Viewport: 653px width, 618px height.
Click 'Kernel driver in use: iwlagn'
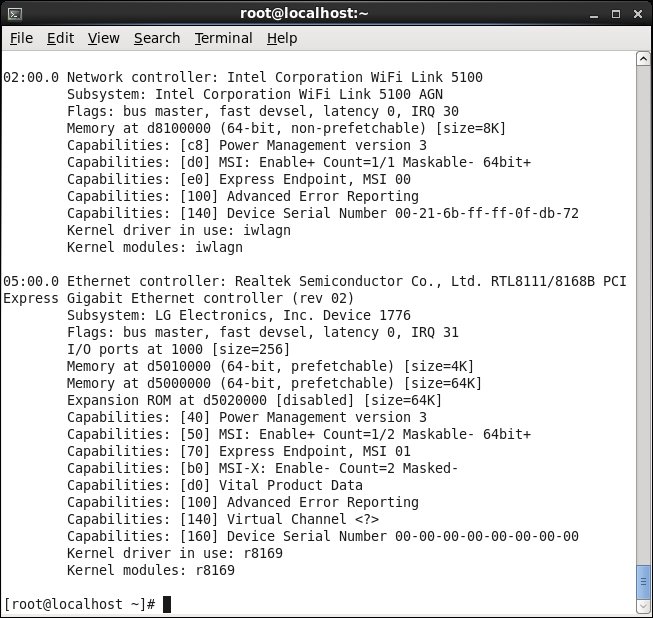pos(179,230)
